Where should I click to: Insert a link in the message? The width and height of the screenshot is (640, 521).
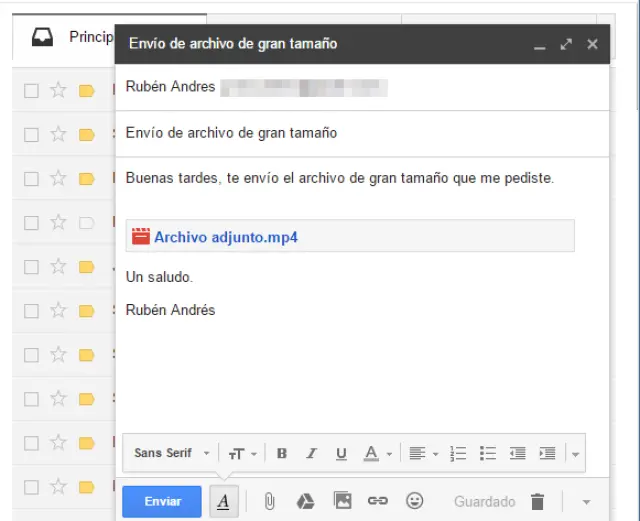(x=377, y=502)
